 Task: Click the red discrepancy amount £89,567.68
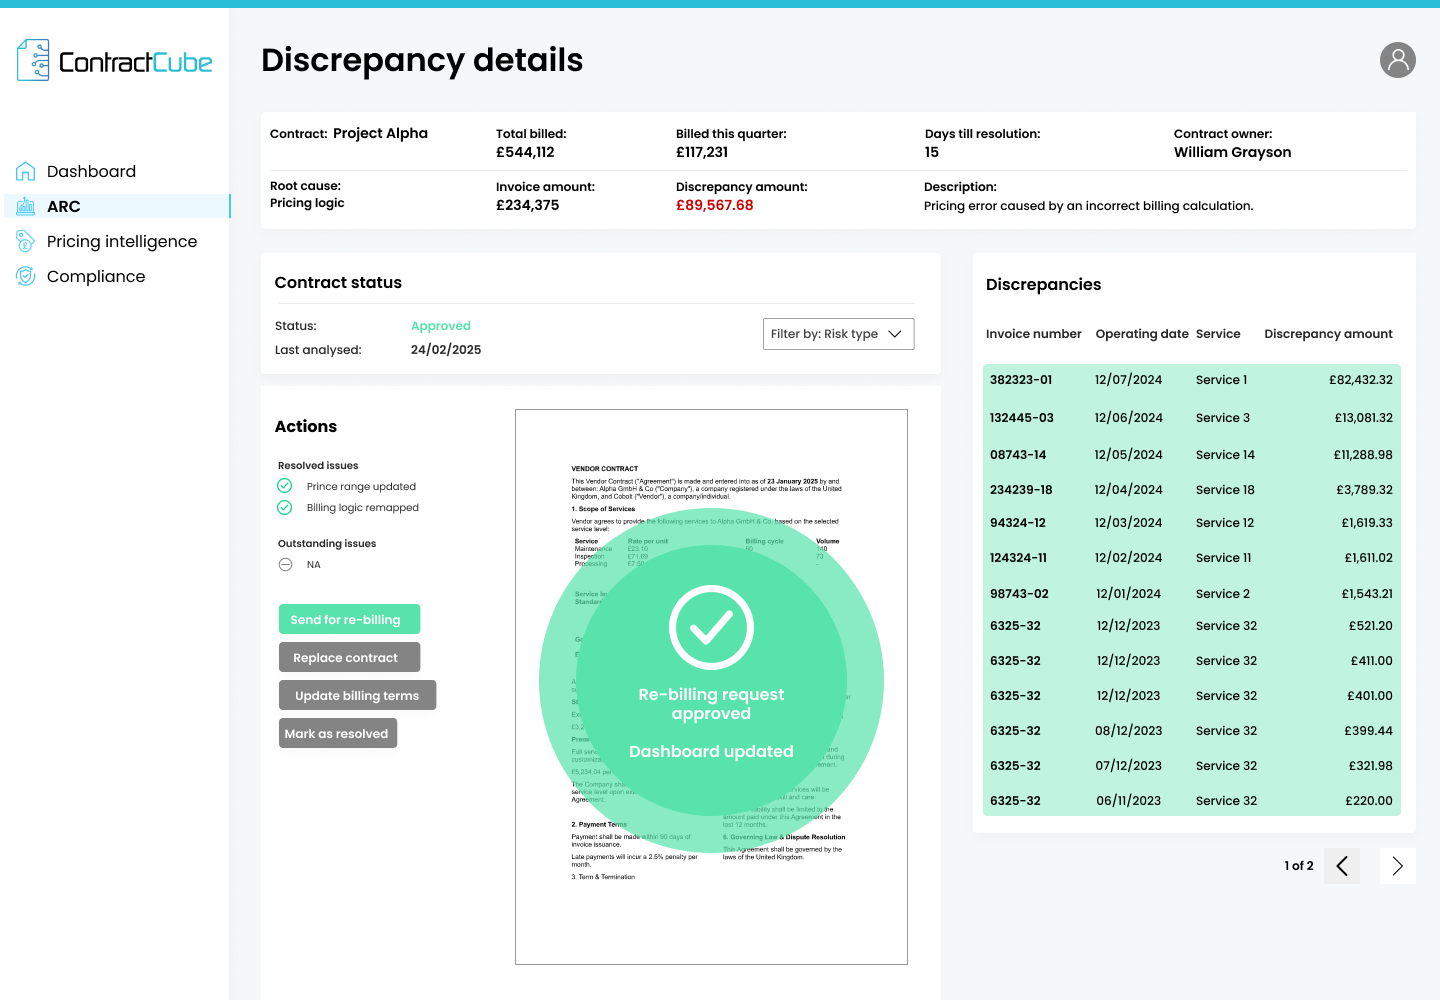pos(714,205)
